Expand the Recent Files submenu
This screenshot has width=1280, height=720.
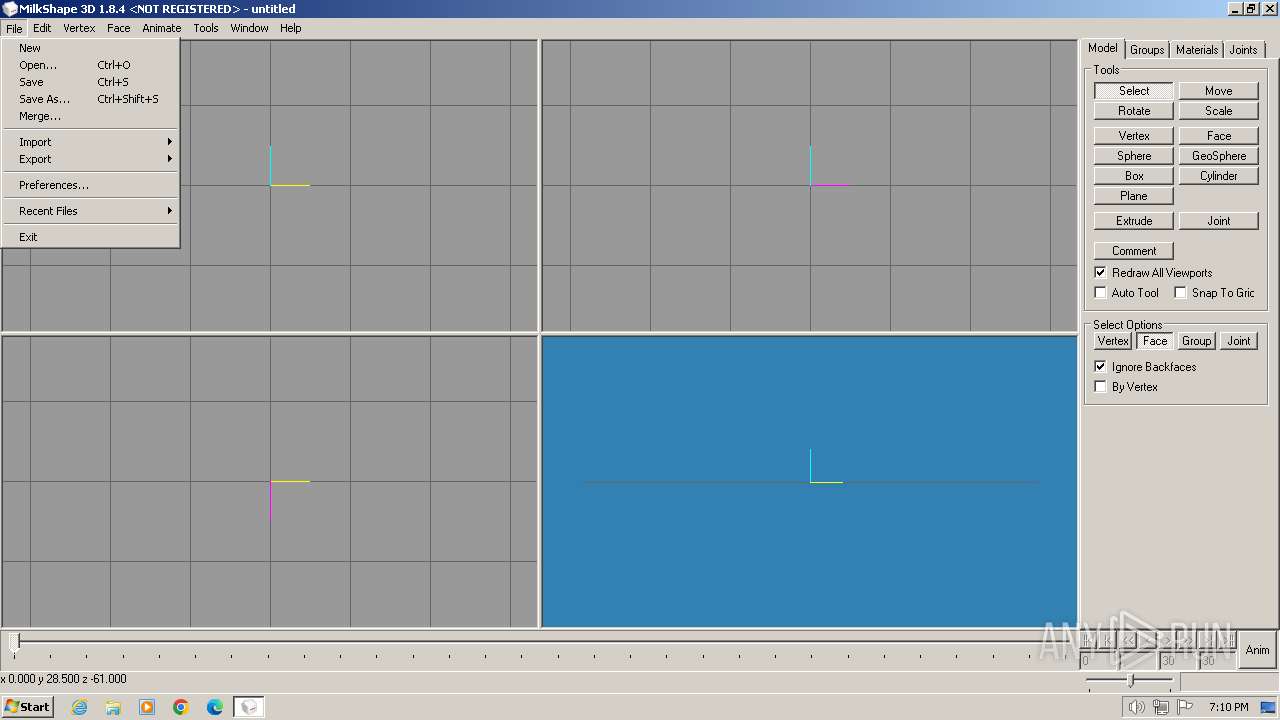click(x=91, y=211)
